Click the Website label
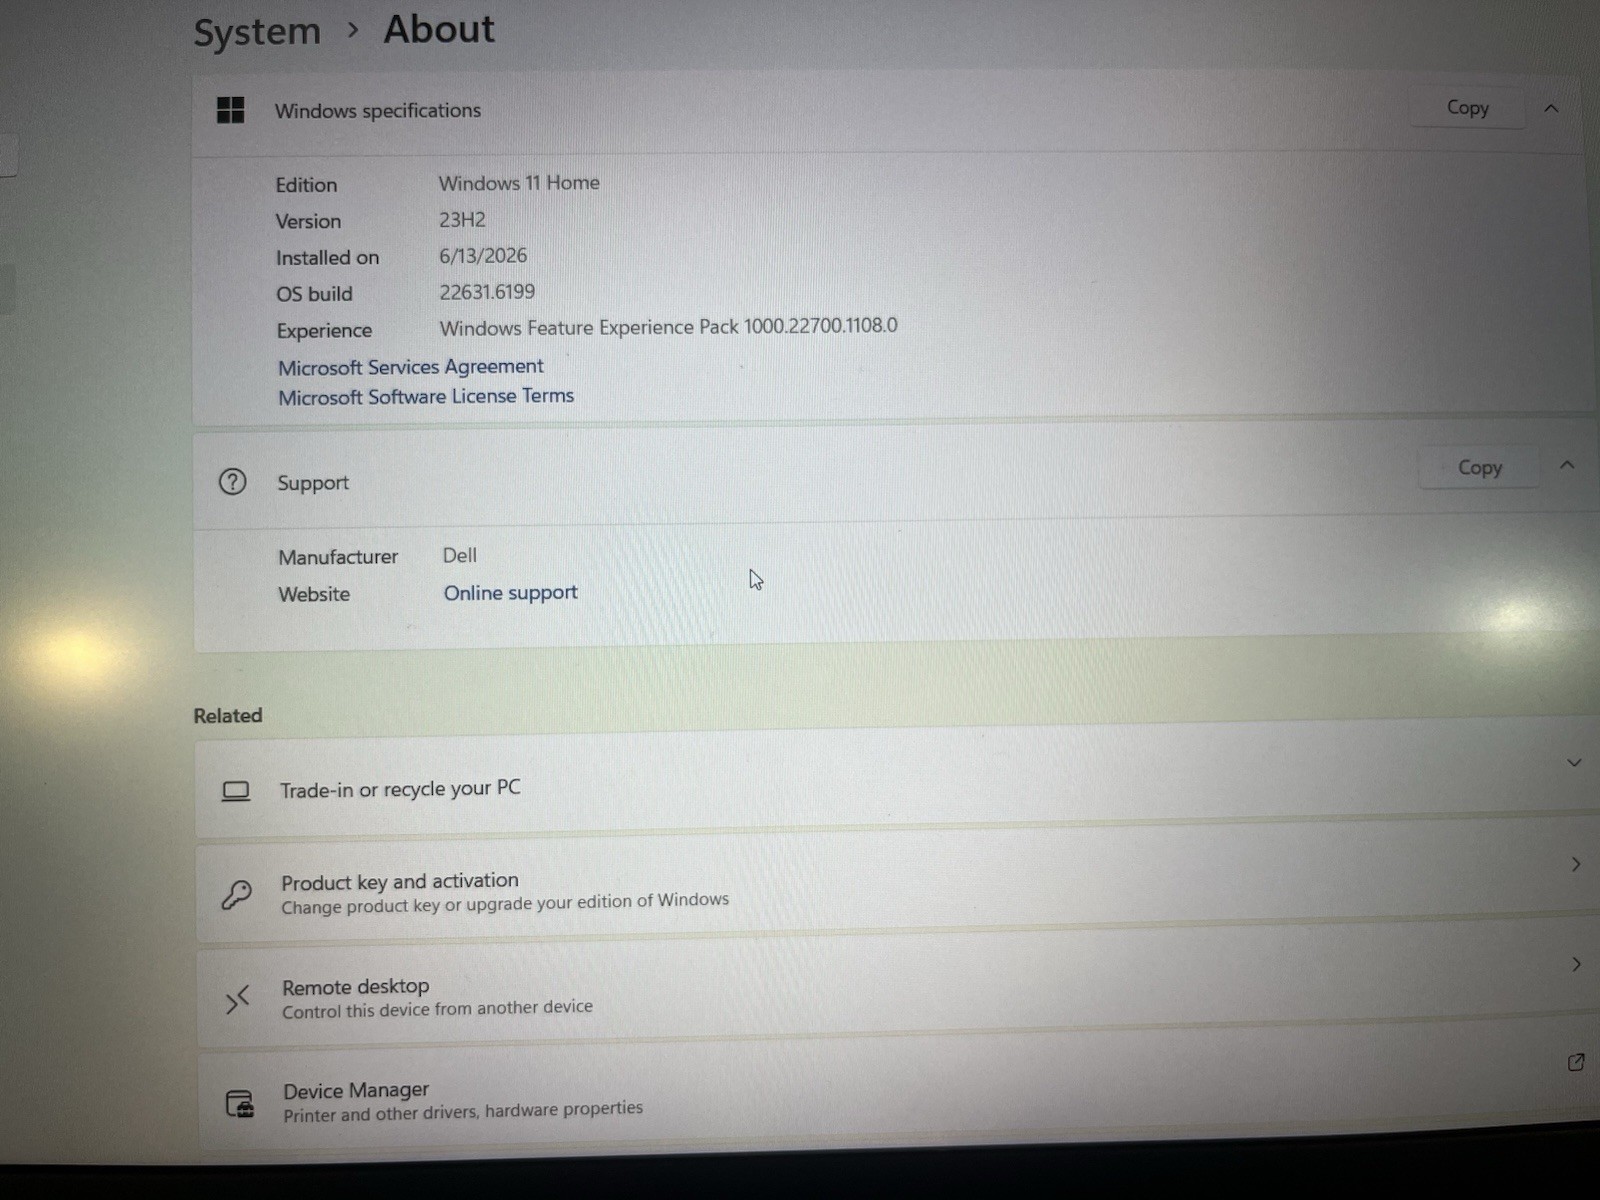This screenshot has height=1200, width=1600. 314,594
